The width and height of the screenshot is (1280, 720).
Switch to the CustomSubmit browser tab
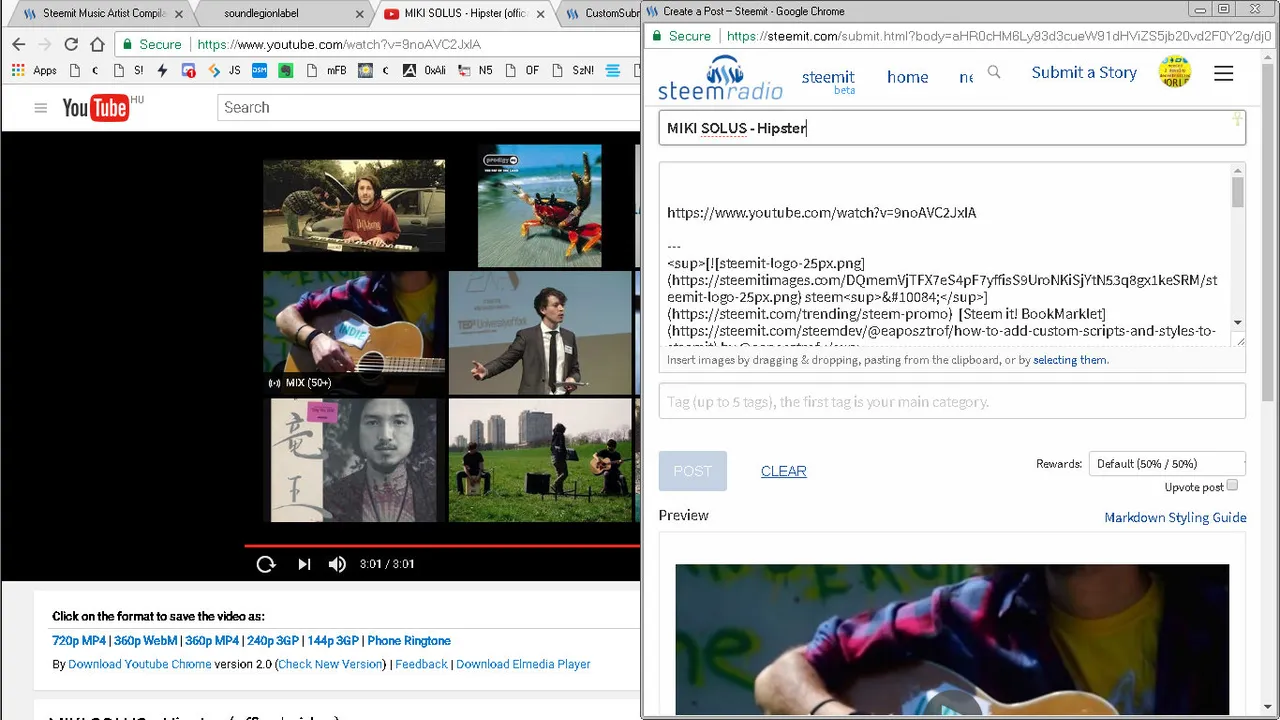600,13
